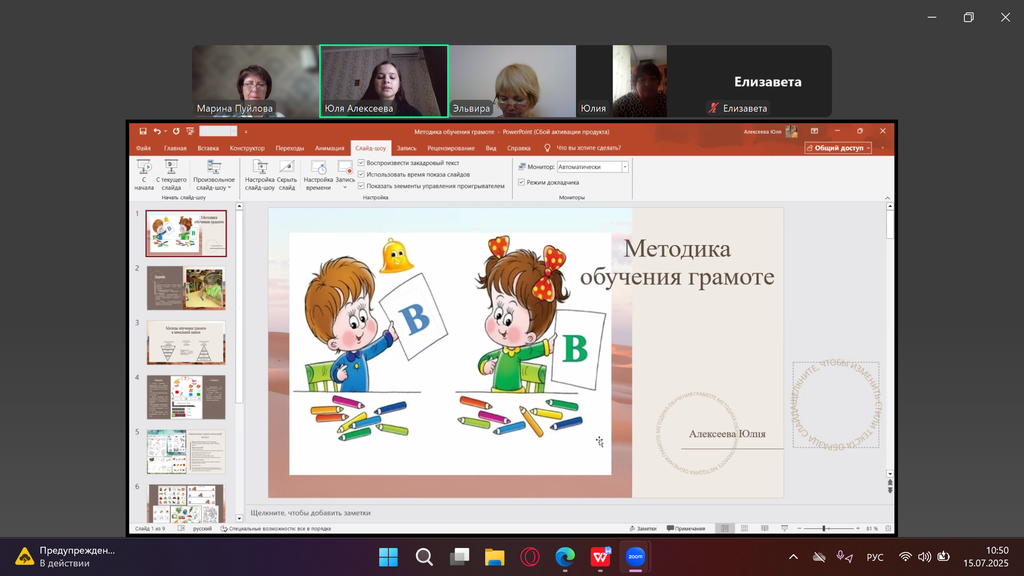Switch to the Вставка ribbon tab
Screen dimensions: 1024x576
click(208, 148)
